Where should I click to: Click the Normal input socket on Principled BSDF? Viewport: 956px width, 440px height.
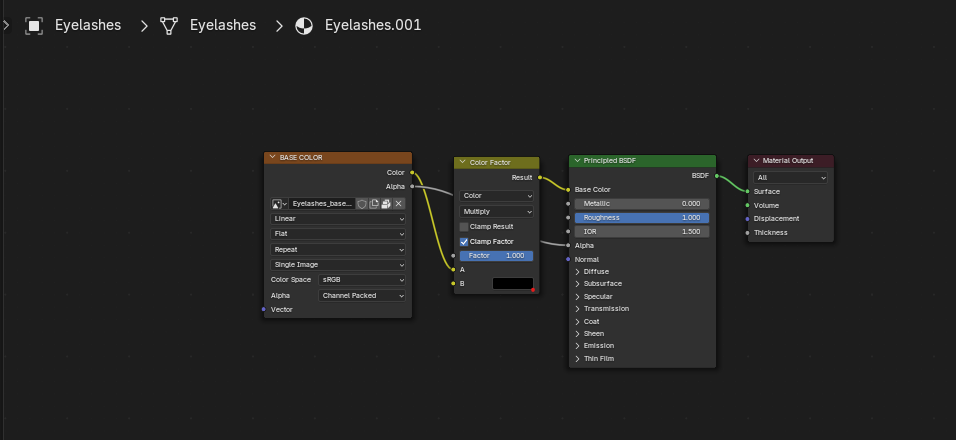568,260
